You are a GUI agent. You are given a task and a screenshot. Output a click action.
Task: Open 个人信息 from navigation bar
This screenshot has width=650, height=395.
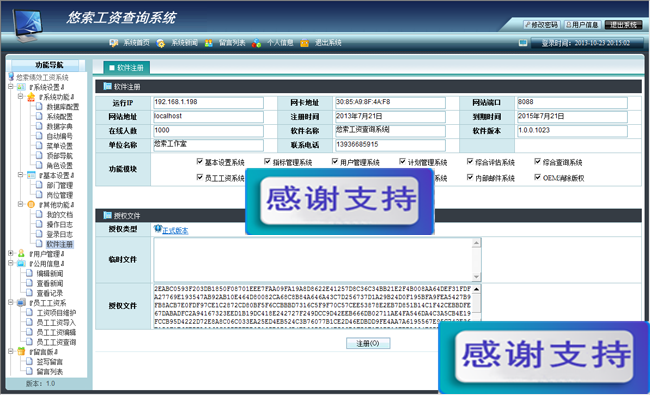[x=280, y=43]
